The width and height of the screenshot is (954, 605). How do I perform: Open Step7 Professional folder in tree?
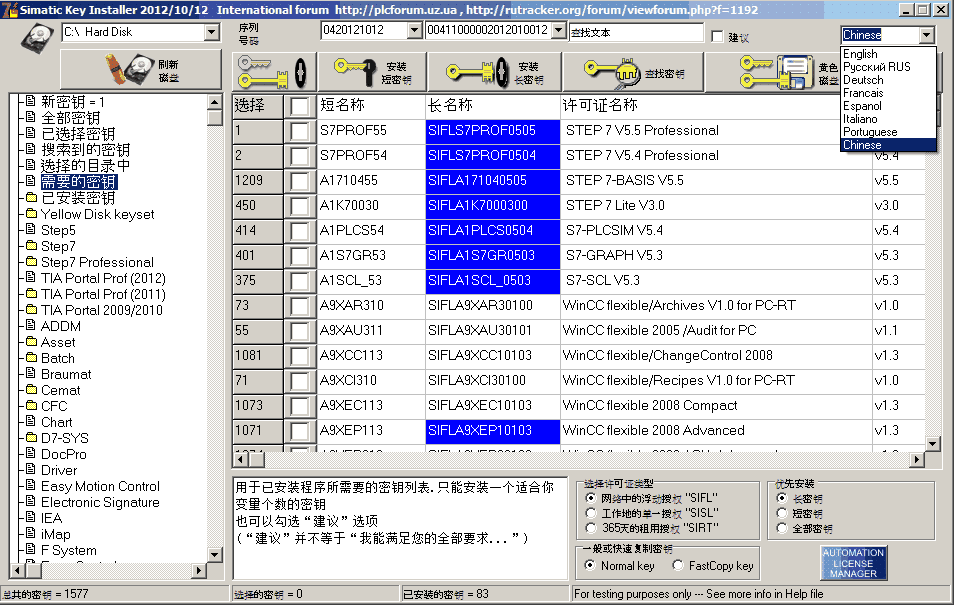point(97,262)
